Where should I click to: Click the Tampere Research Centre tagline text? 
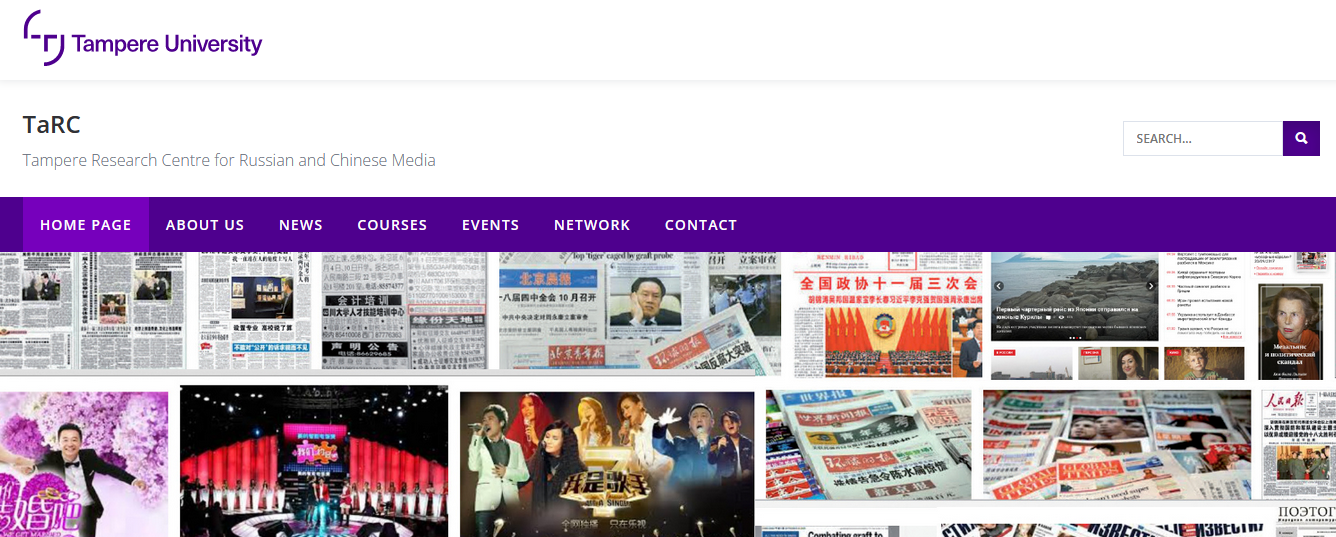tap(229, 160)
